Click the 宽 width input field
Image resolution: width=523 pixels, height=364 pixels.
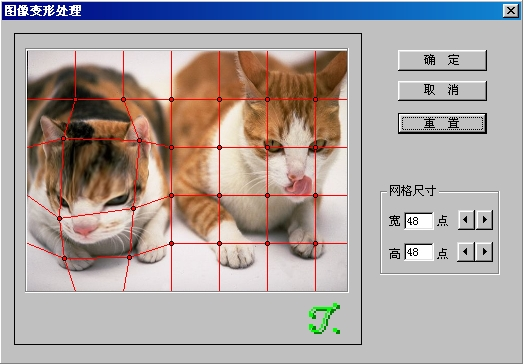tap(419, 221)
